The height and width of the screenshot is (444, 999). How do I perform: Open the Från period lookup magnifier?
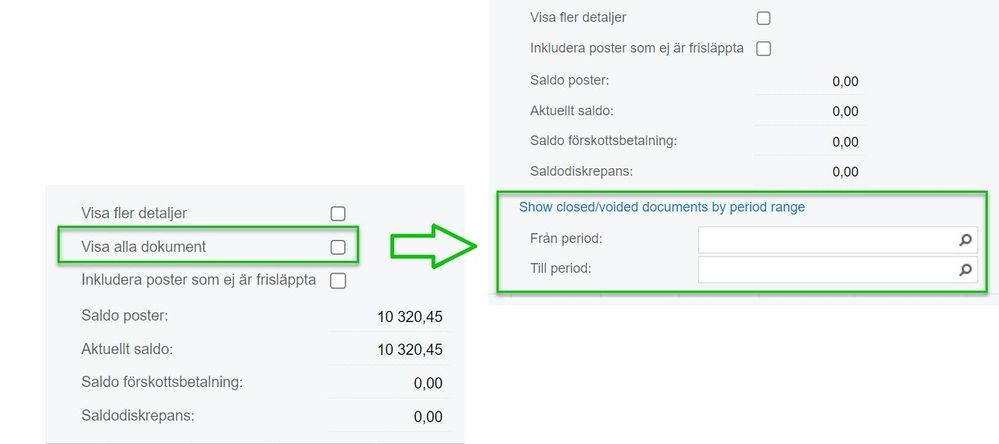(965, 240)
